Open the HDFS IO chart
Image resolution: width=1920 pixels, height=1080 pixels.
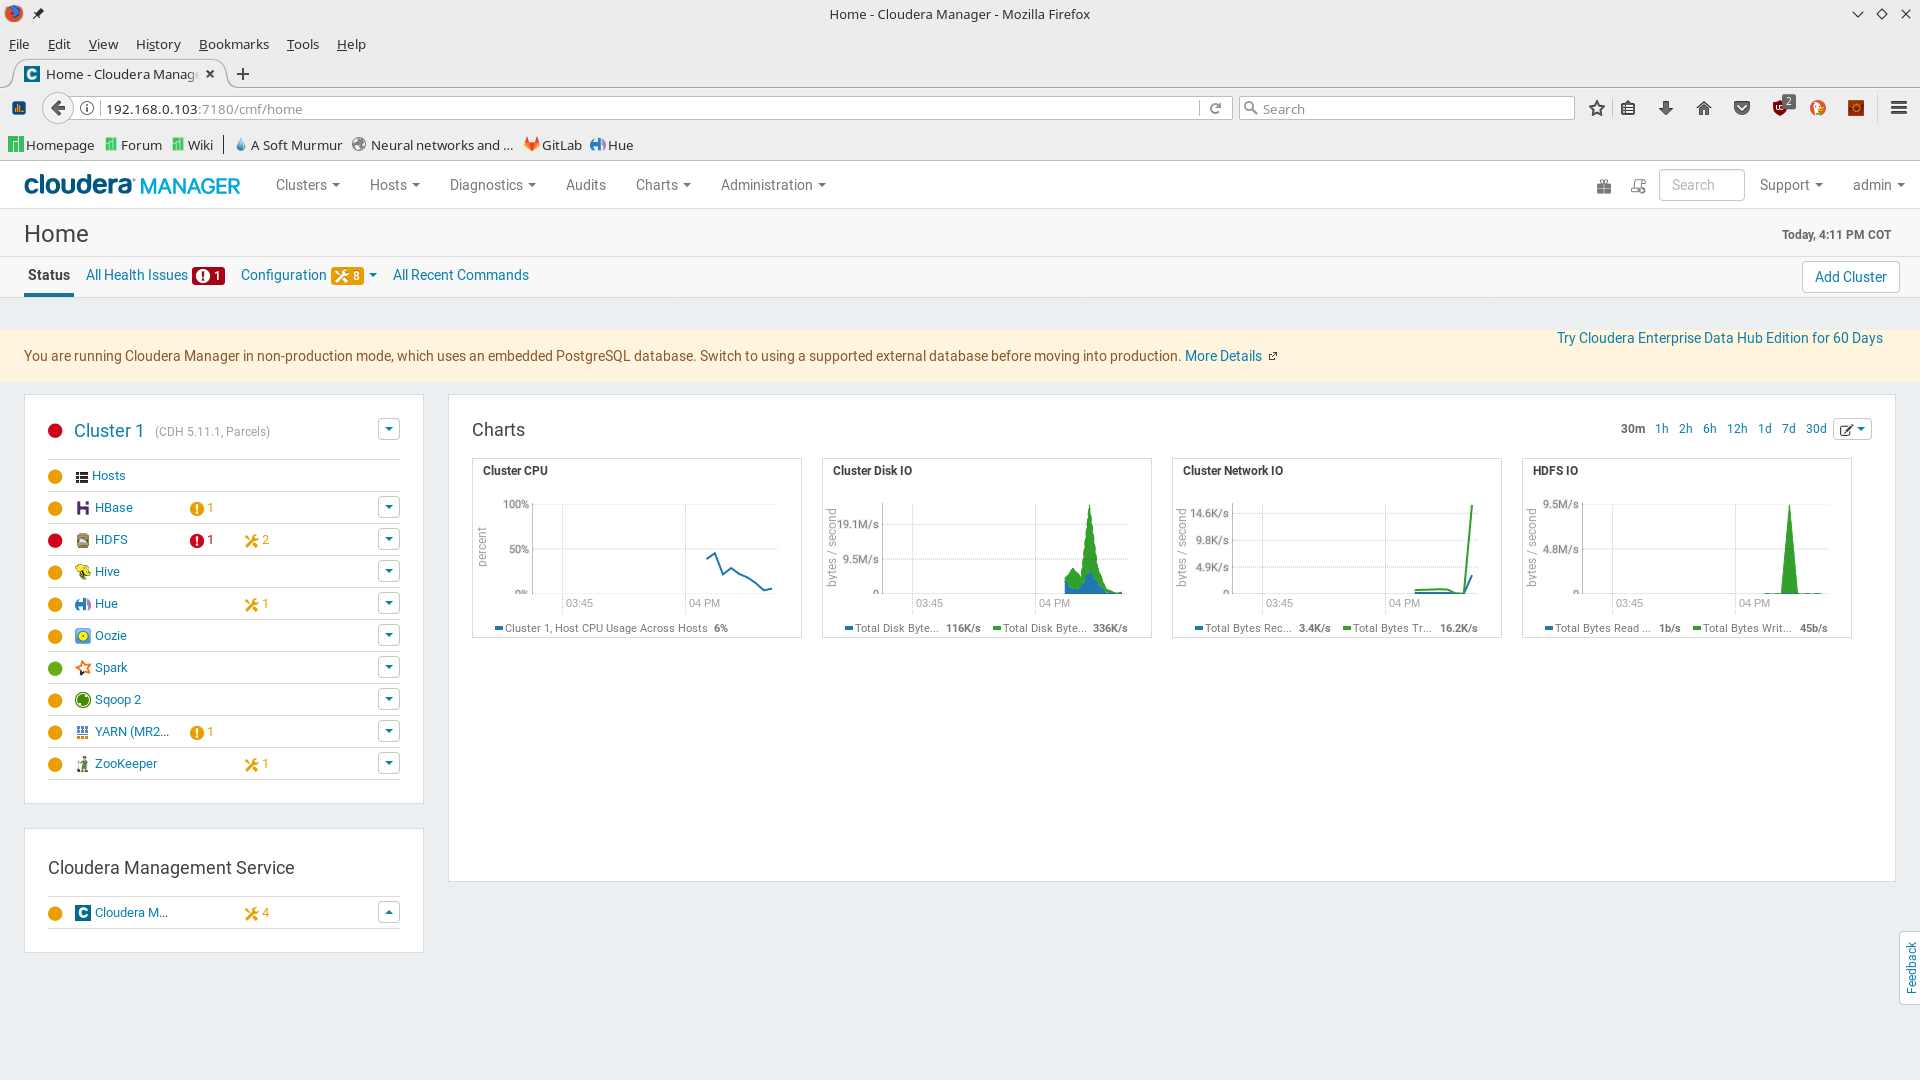[x=1687, y=548]
